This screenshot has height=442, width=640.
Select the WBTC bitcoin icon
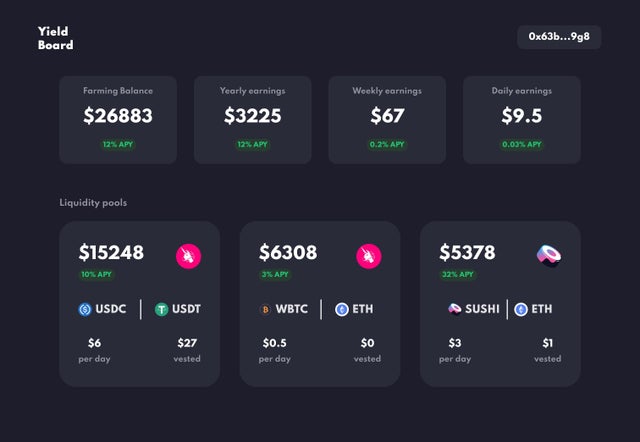click(x=265, y=309)
